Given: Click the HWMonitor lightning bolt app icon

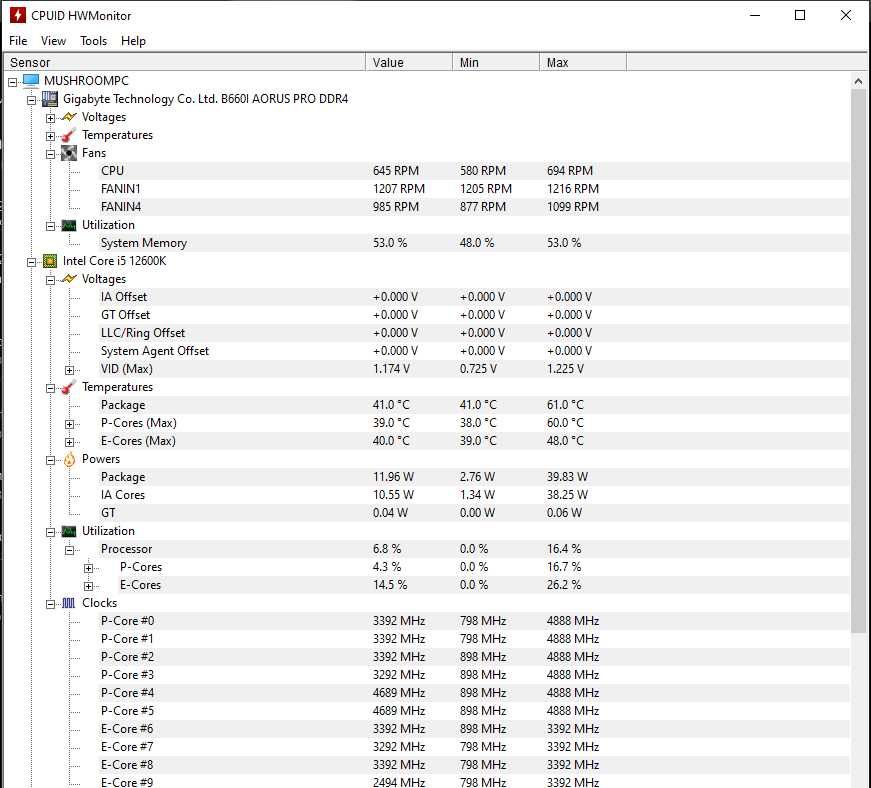Looking at the screenshot, I should [x=18, y=15].
